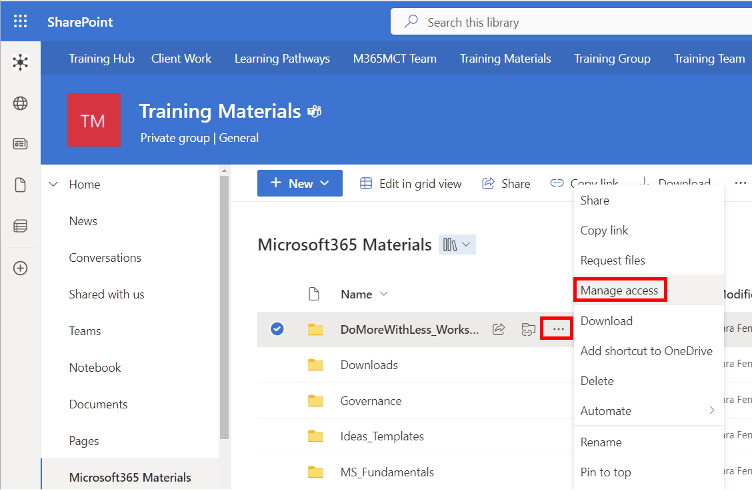This screenshot has width=752, height=490.
Task: Open the Governance folder name
Action: tap(371, 401)
